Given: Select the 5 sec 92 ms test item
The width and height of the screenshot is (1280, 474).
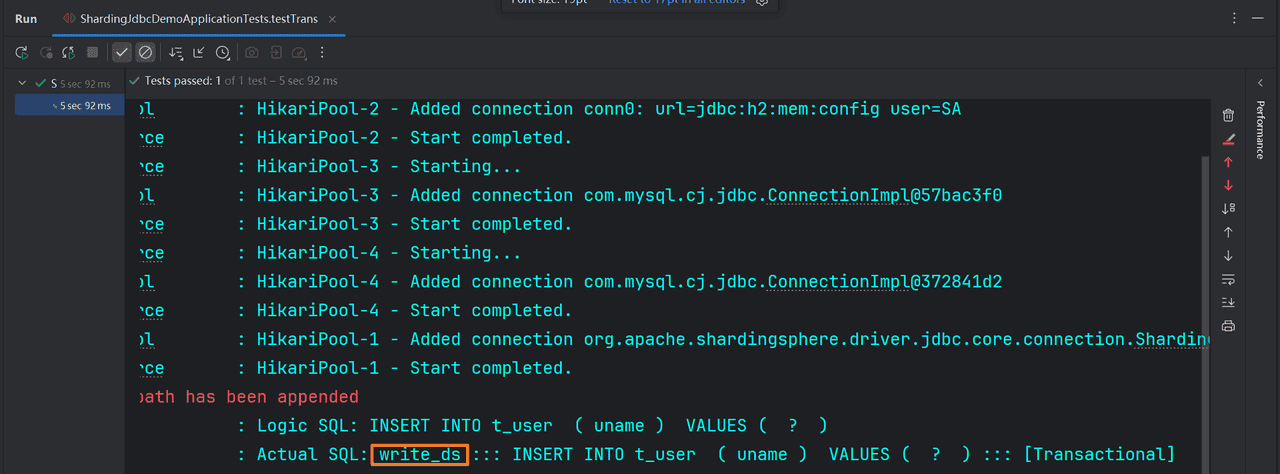Looking at the screenshot, I should (85, 105).
